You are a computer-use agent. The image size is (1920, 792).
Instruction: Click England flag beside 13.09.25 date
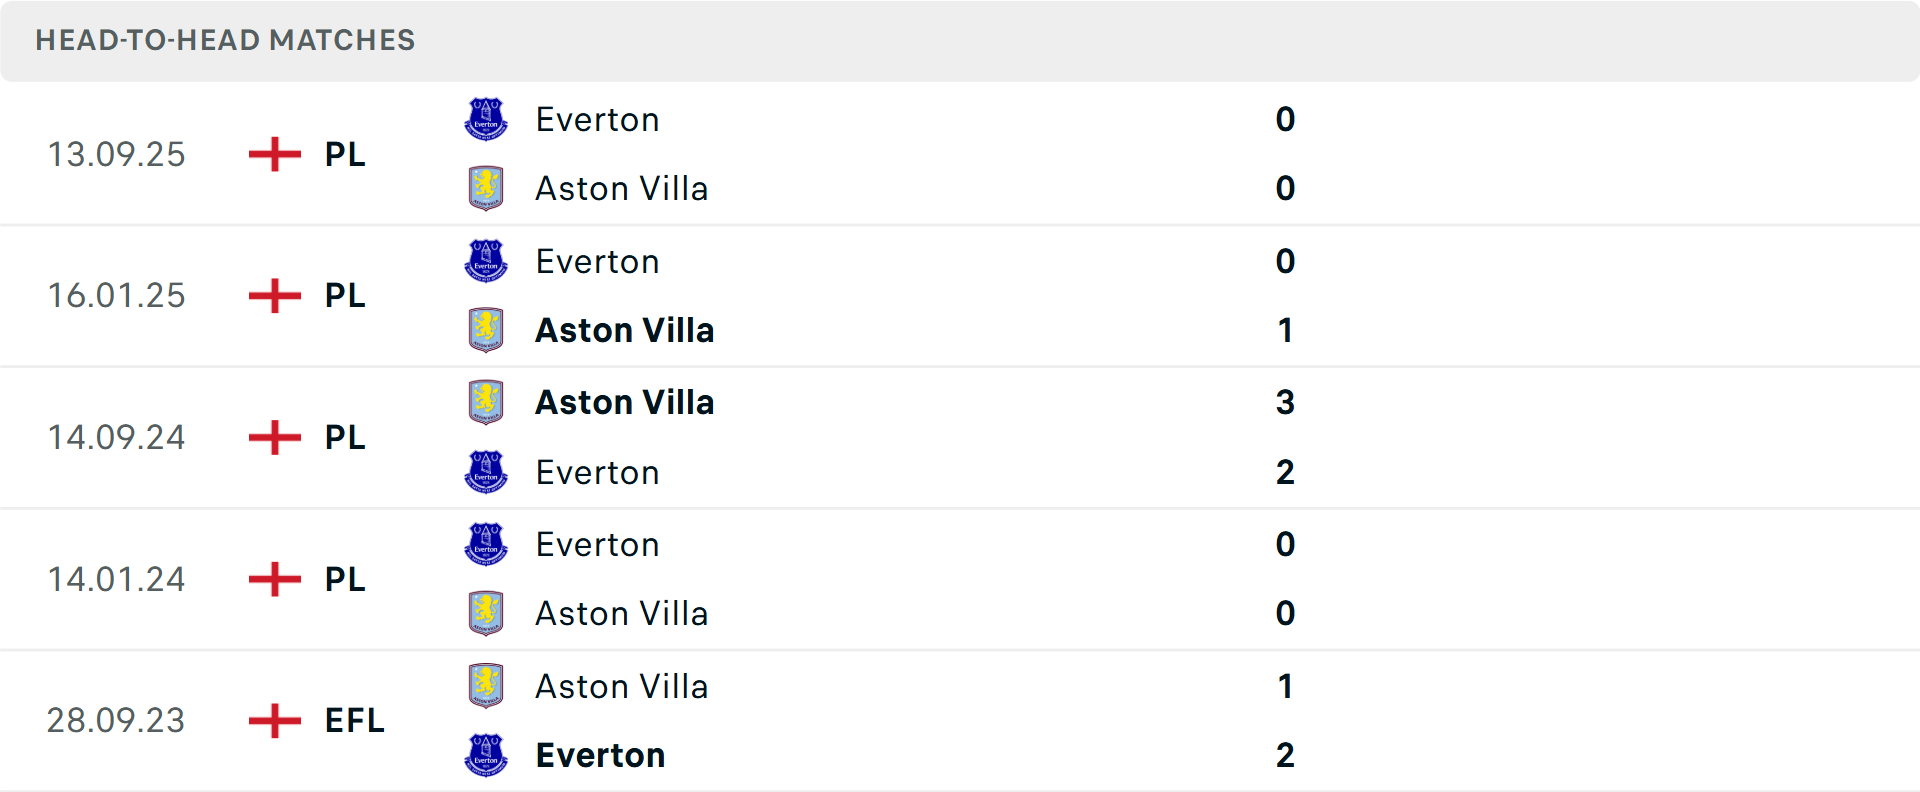click(274, 154)
